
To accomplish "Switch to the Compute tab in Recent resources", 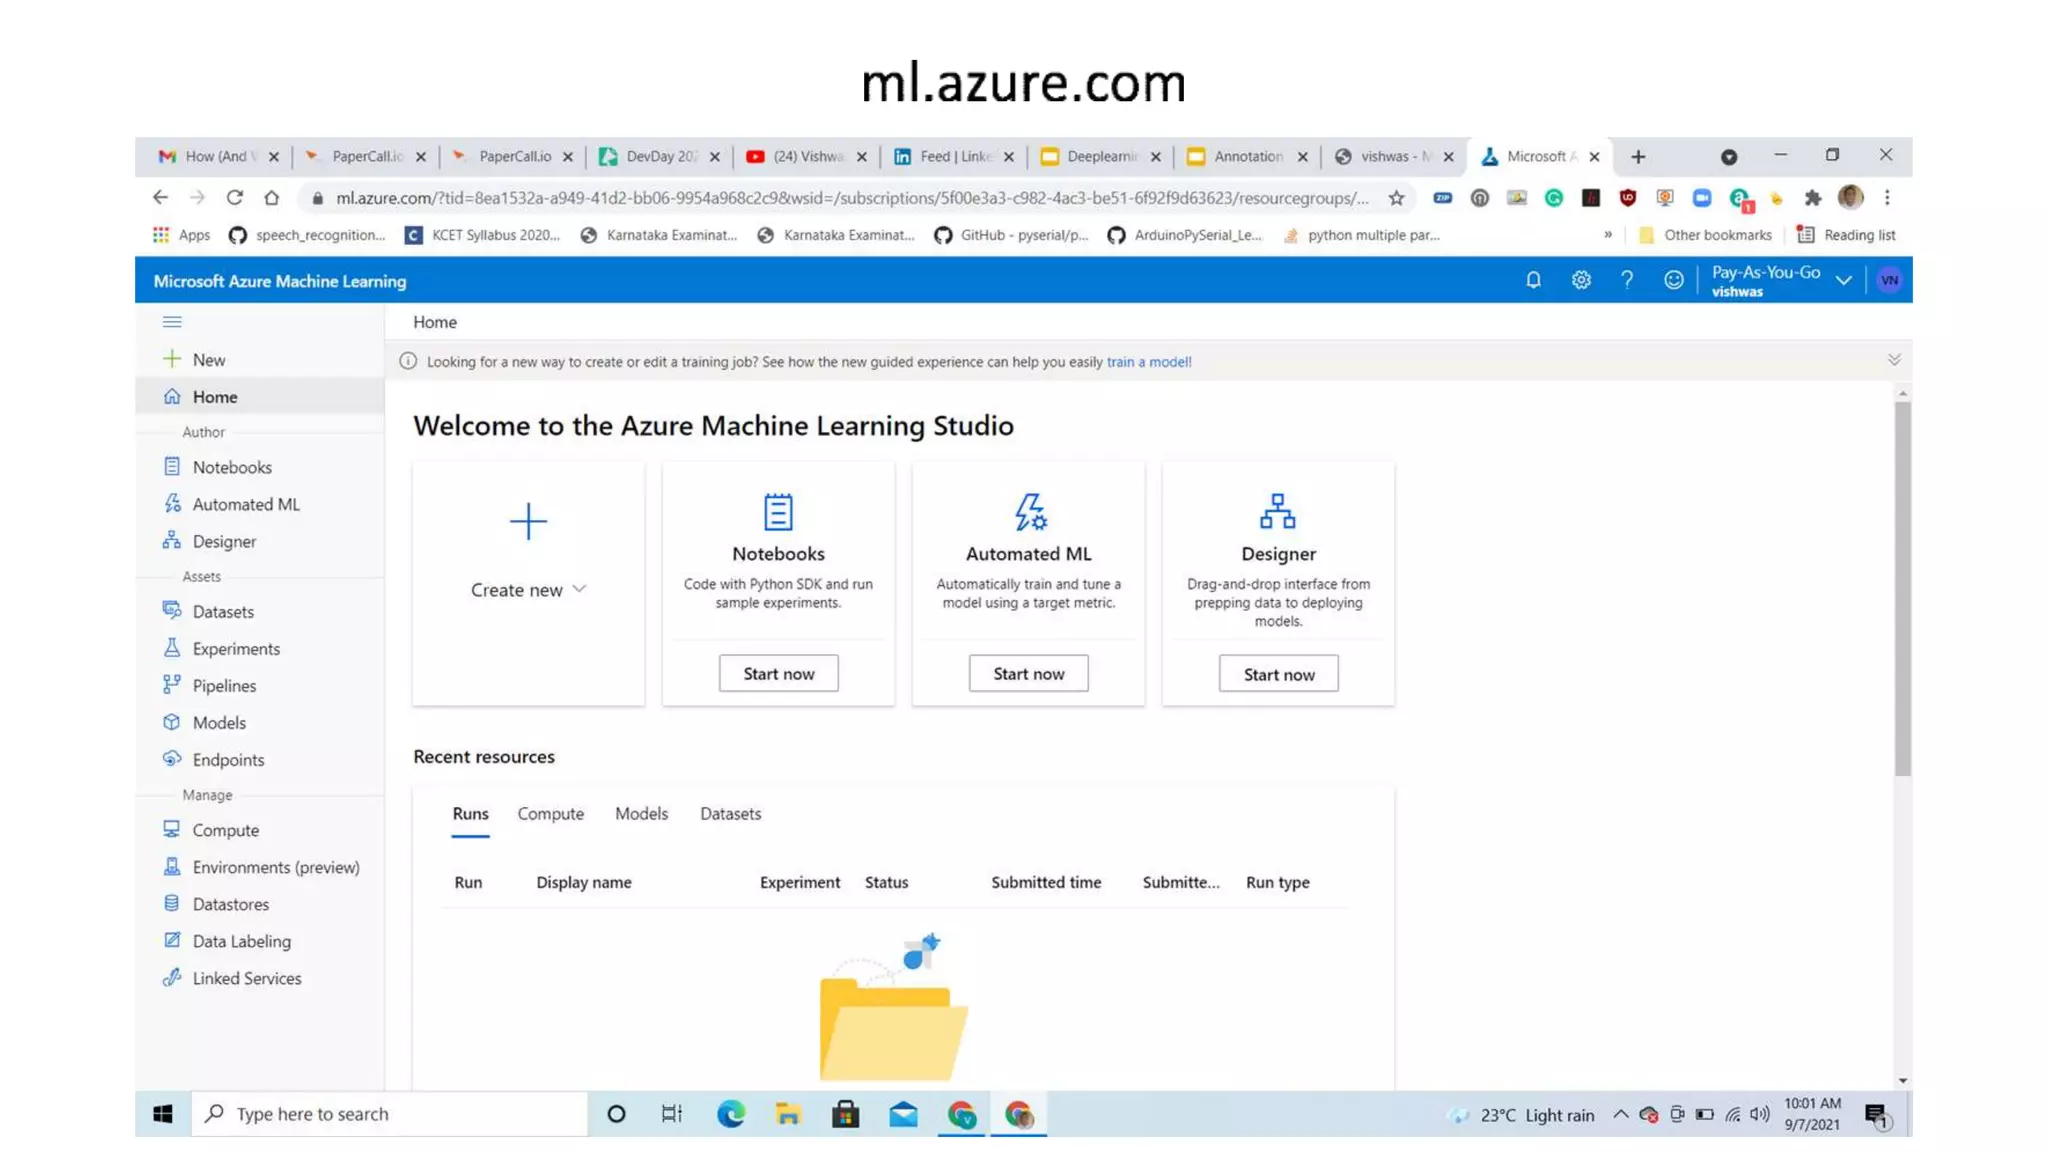I will pyautogui.click(x=550, y=813).
